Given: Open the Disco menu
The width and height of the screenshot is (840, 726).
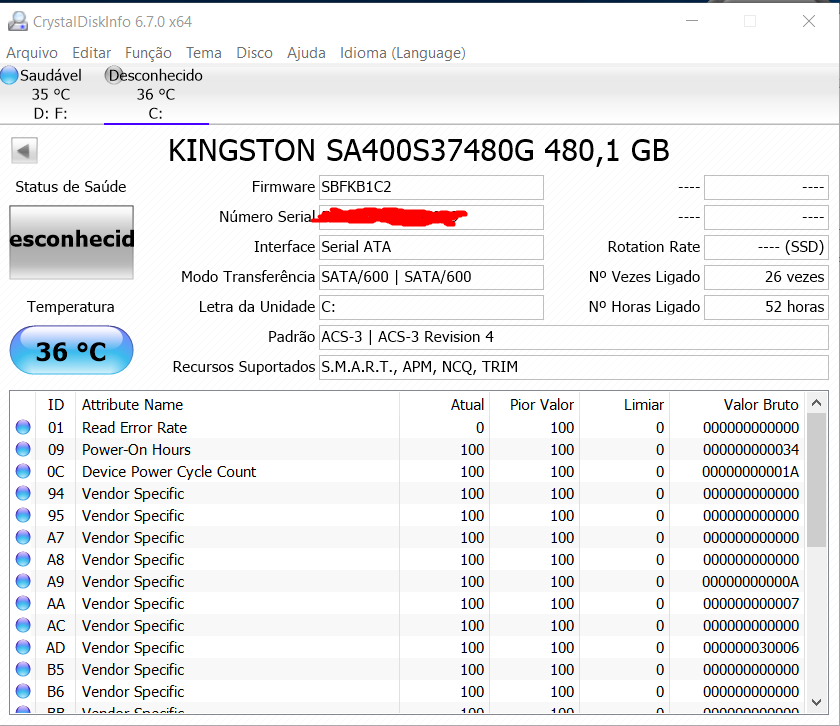Looking at the screenshot, I should [x=254, y=53].
